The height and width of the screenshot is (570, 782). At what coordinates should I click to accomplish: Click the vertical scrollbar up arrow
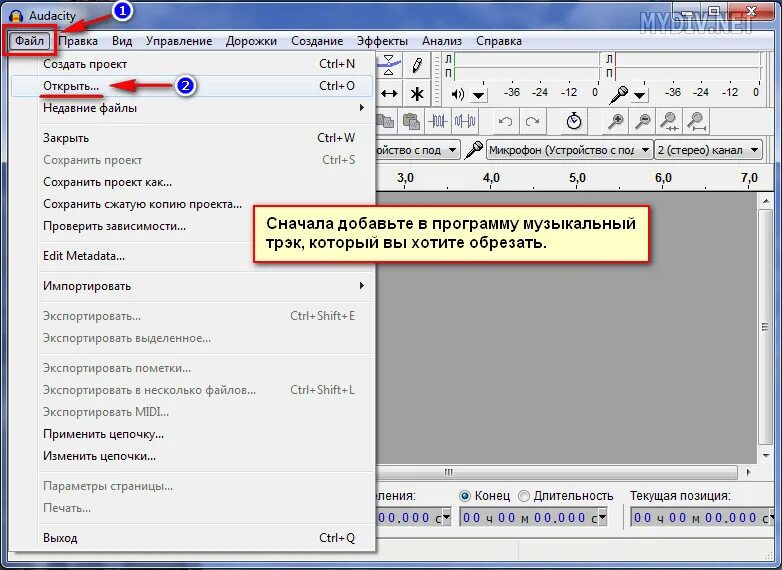766,201
